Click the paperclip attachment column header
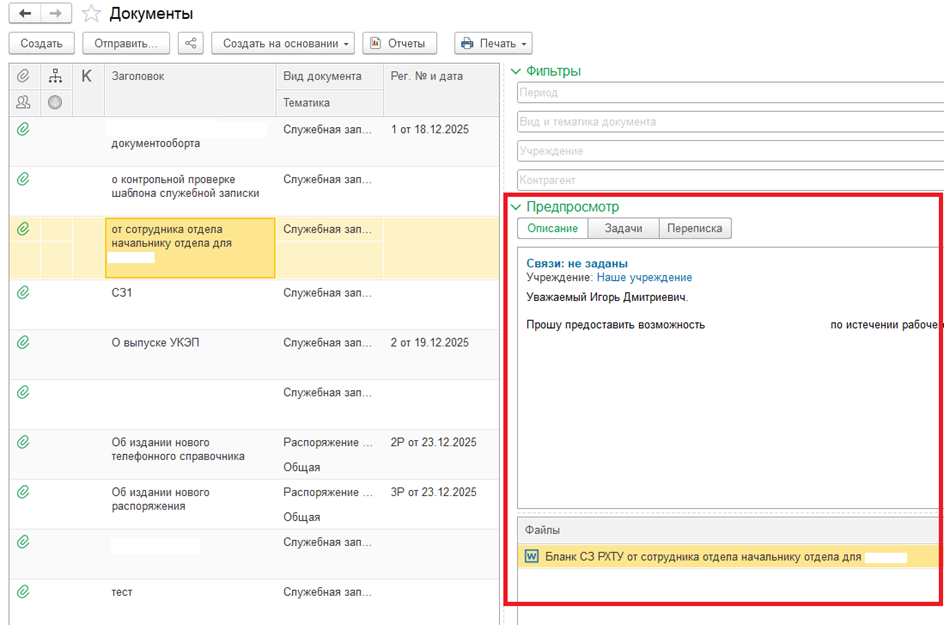This screenshot has height=625, width=944. [x=23, y=76]
